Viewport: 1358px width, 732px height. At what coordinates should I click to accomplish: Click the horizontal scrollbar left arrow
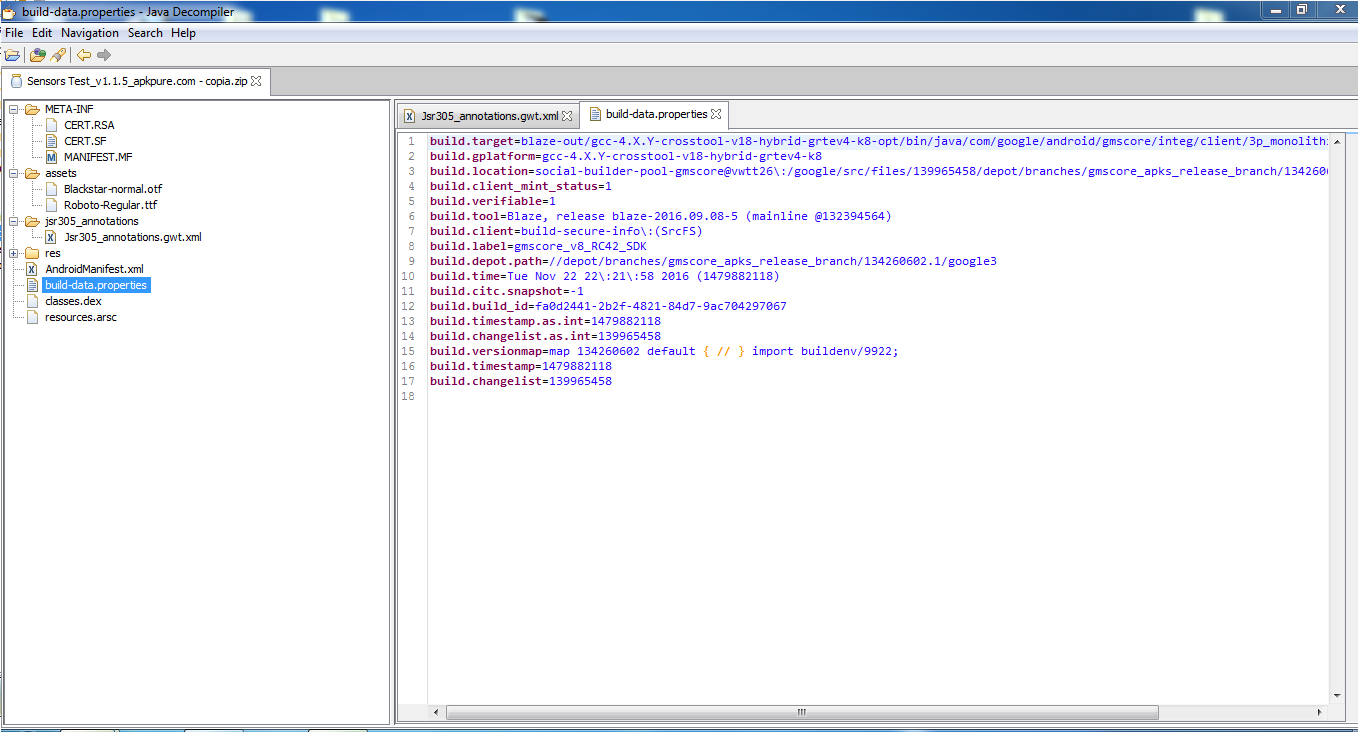coord(436,713)
